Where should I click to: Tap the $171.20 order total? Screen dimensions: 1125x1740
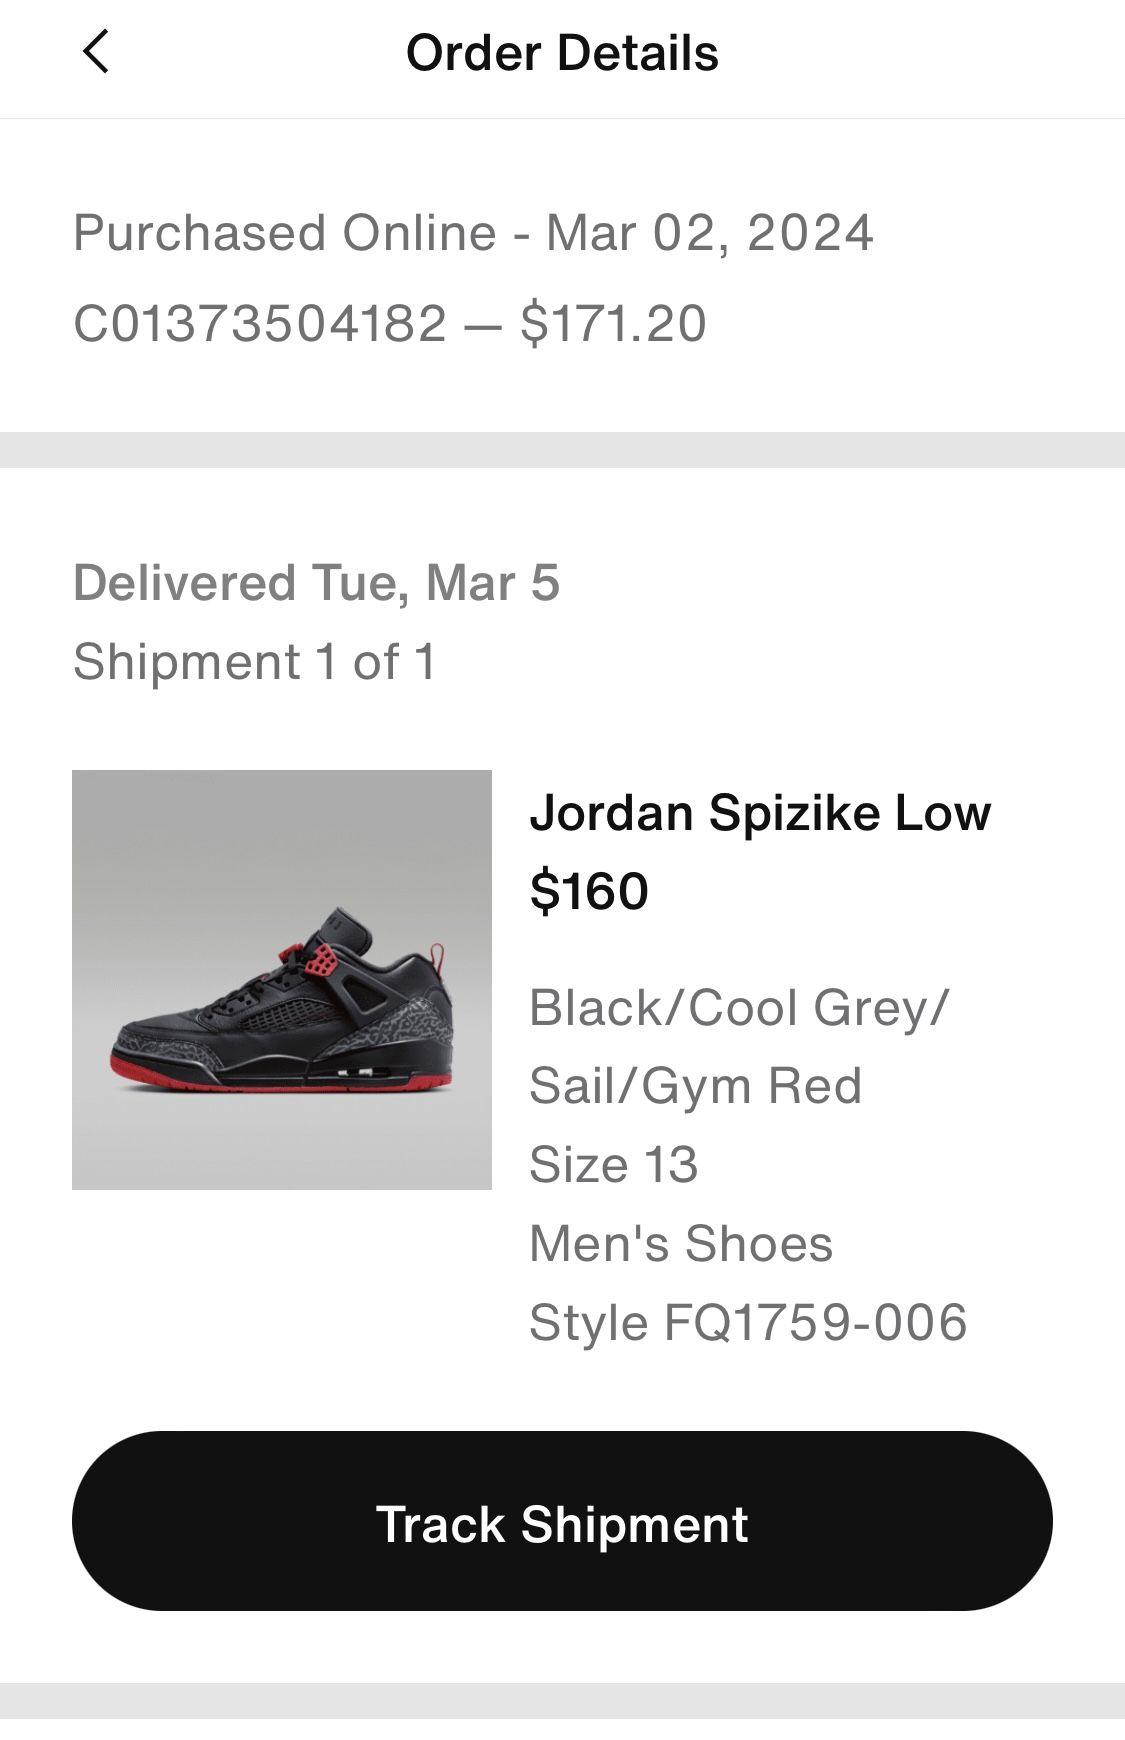click(x=613, y=323)
